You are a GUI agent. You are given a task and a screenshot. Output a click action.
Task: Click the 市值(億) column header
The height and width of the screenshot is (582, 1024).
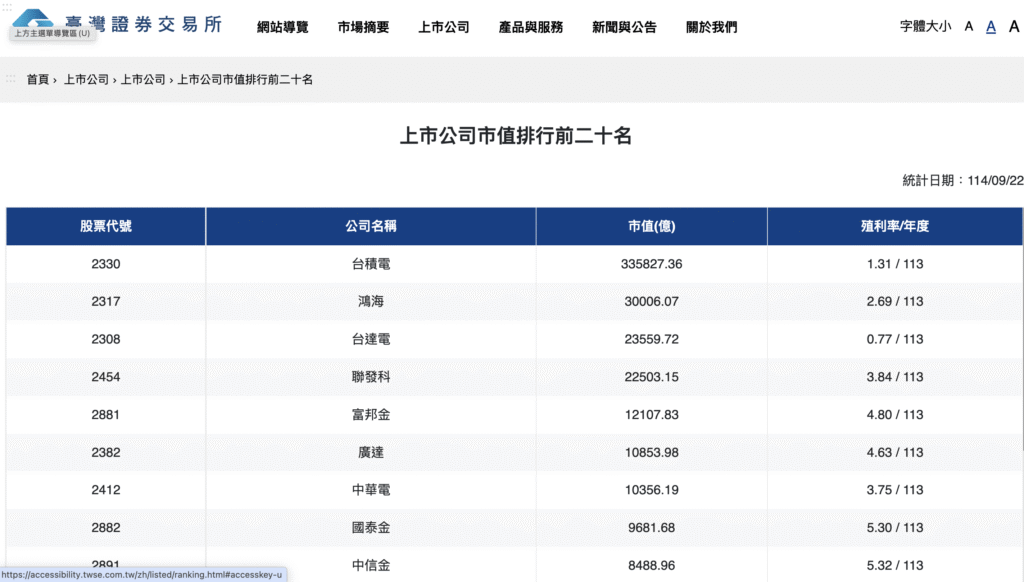(651, 226)
